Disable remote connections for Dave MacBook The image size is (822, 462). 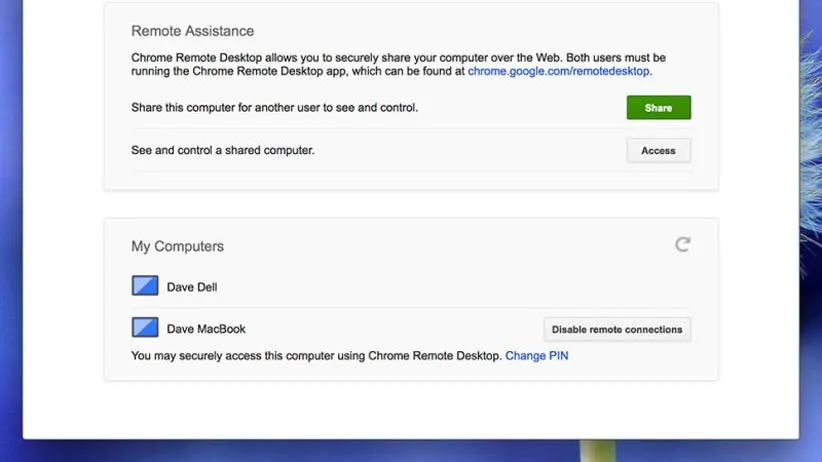(x=617, y=329)
